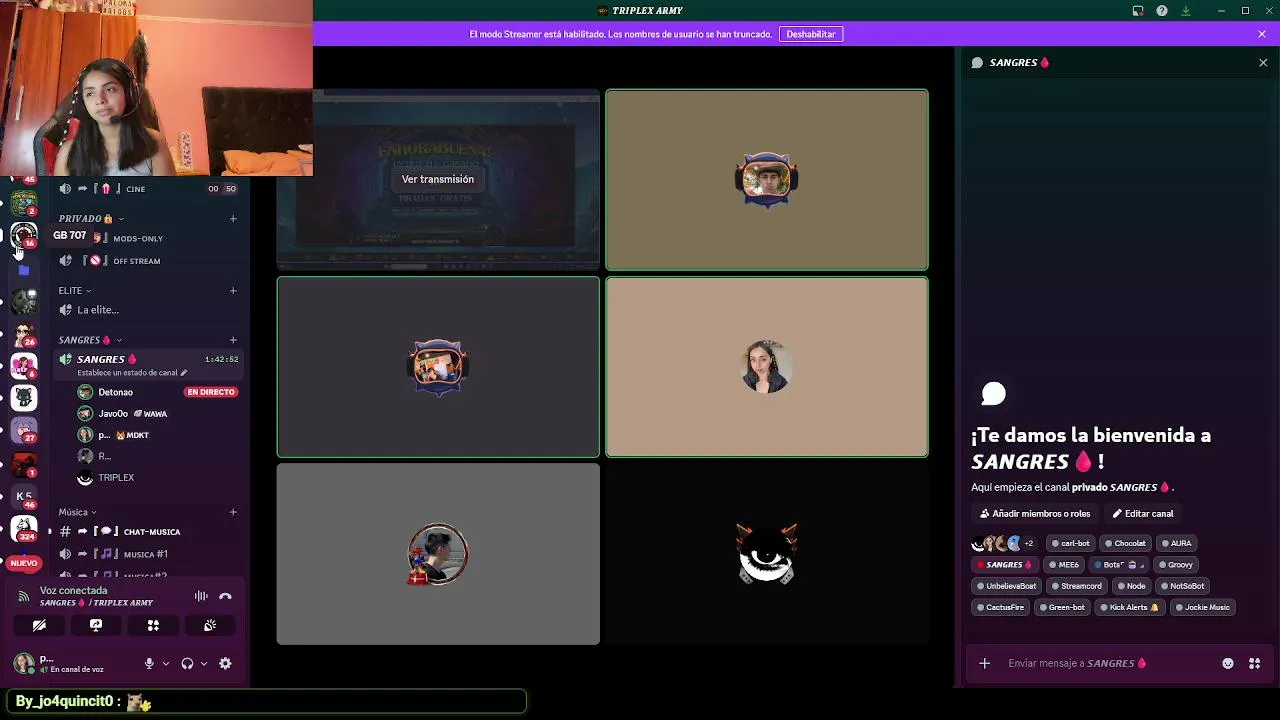Select the UnbelievaBoat role chip
This screenshot has height=720, width=1280.
coord(1006,585)
